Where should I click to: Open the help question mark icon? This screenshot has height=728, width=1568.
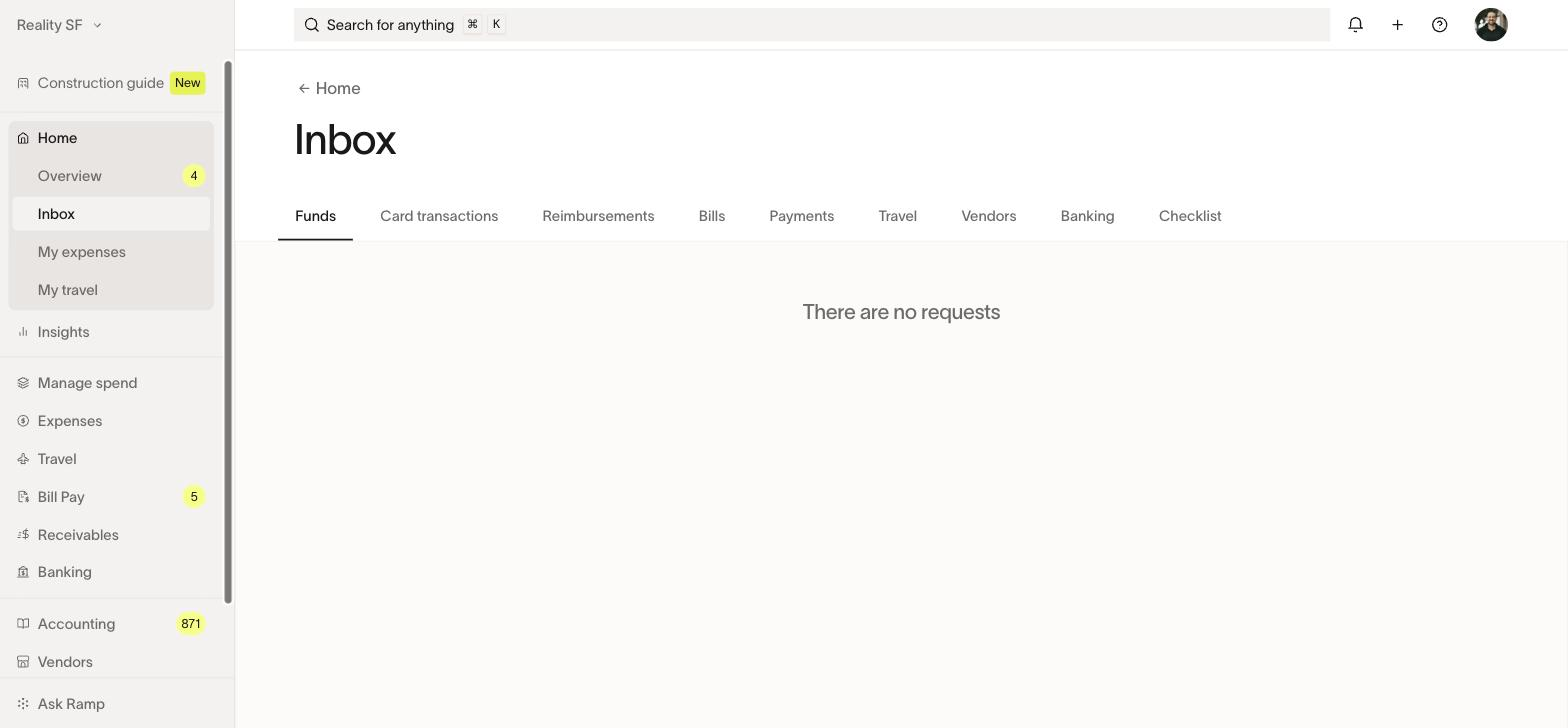click(1439, 25)
